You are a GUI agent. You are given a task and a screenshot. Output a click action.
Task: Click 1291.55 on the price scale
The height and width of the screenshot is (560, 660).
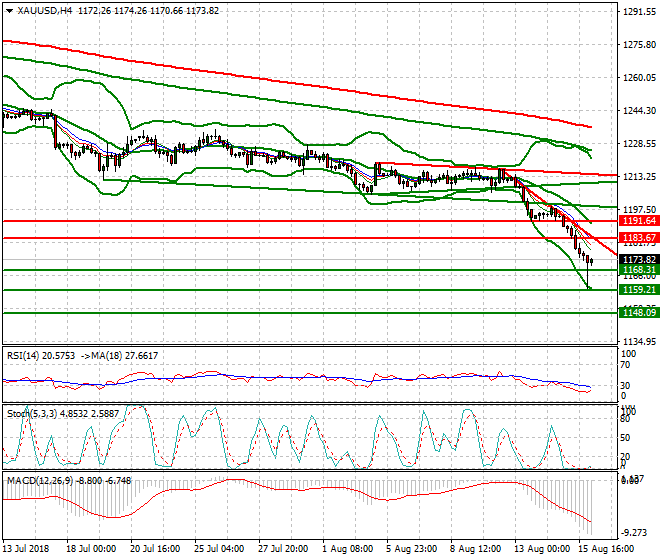(x=638, y=12)
